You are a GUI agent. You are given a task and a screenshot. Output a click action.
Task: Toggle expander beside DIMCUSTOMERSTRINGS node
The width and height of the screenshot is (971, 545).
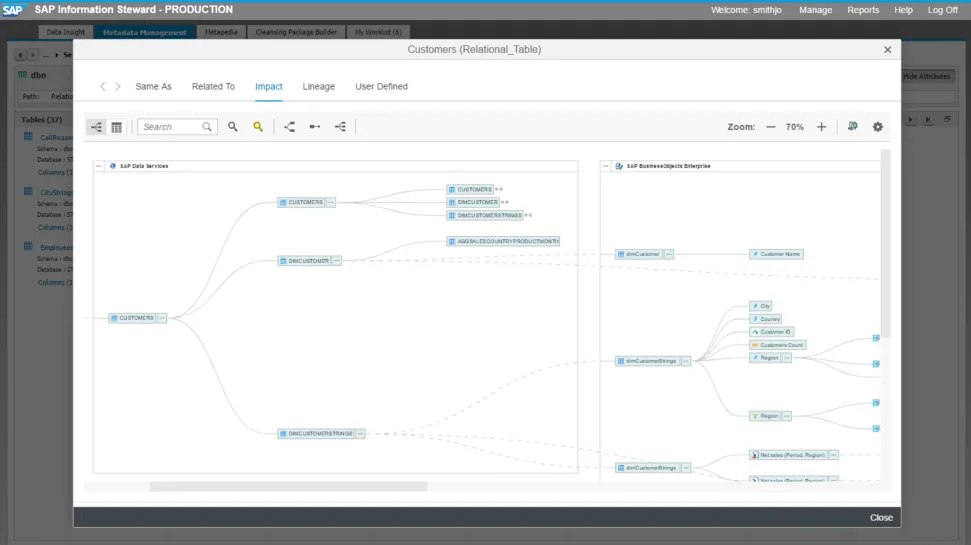coord(360,434)
